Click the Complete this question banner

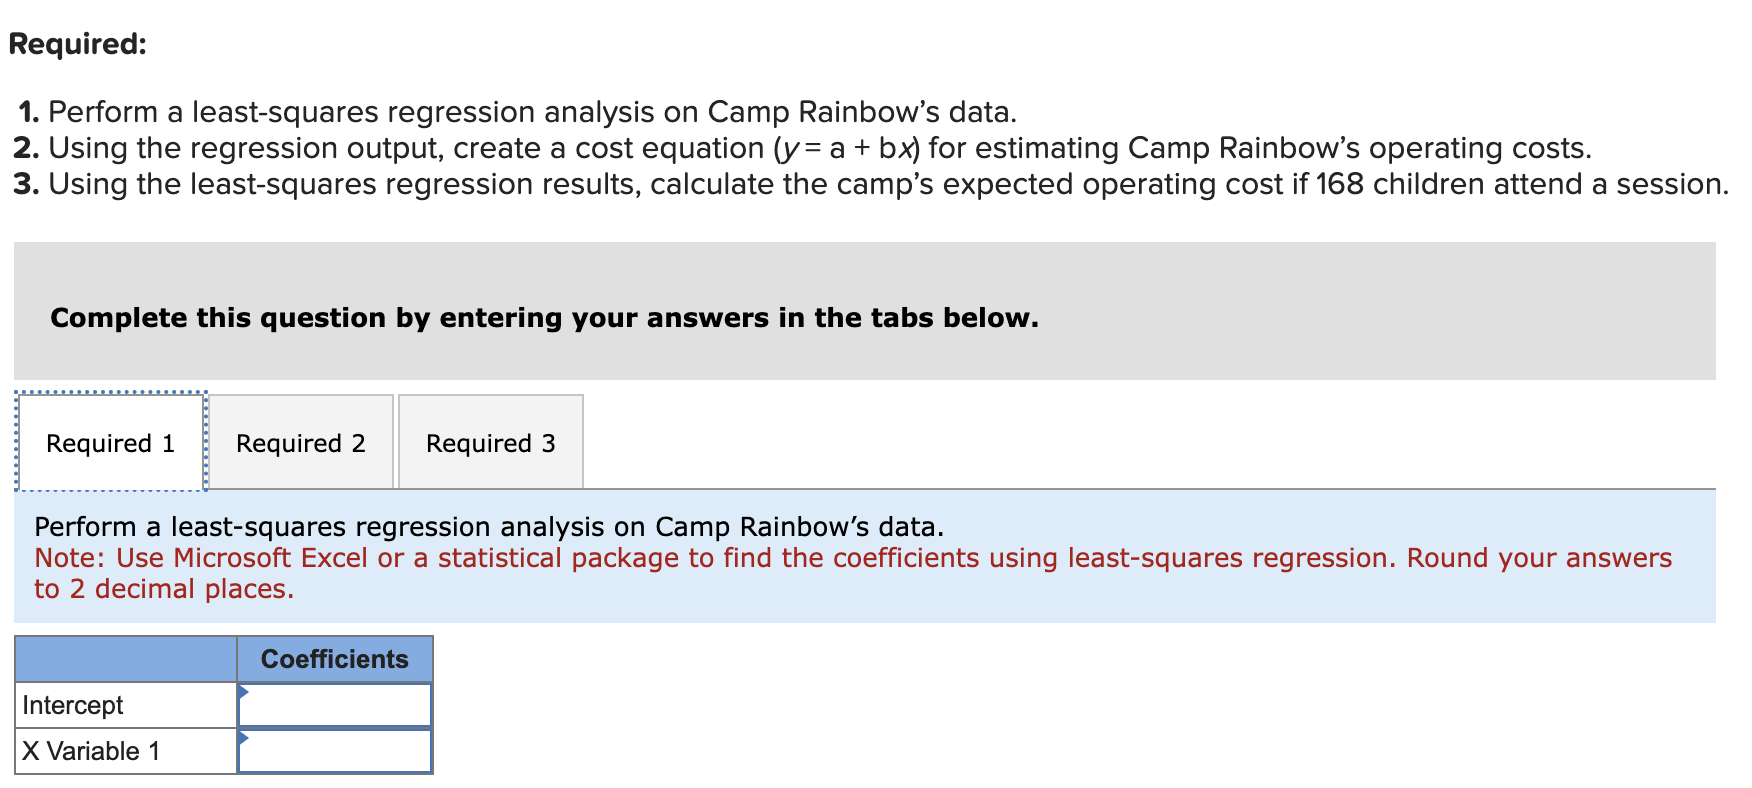(545, 318)
